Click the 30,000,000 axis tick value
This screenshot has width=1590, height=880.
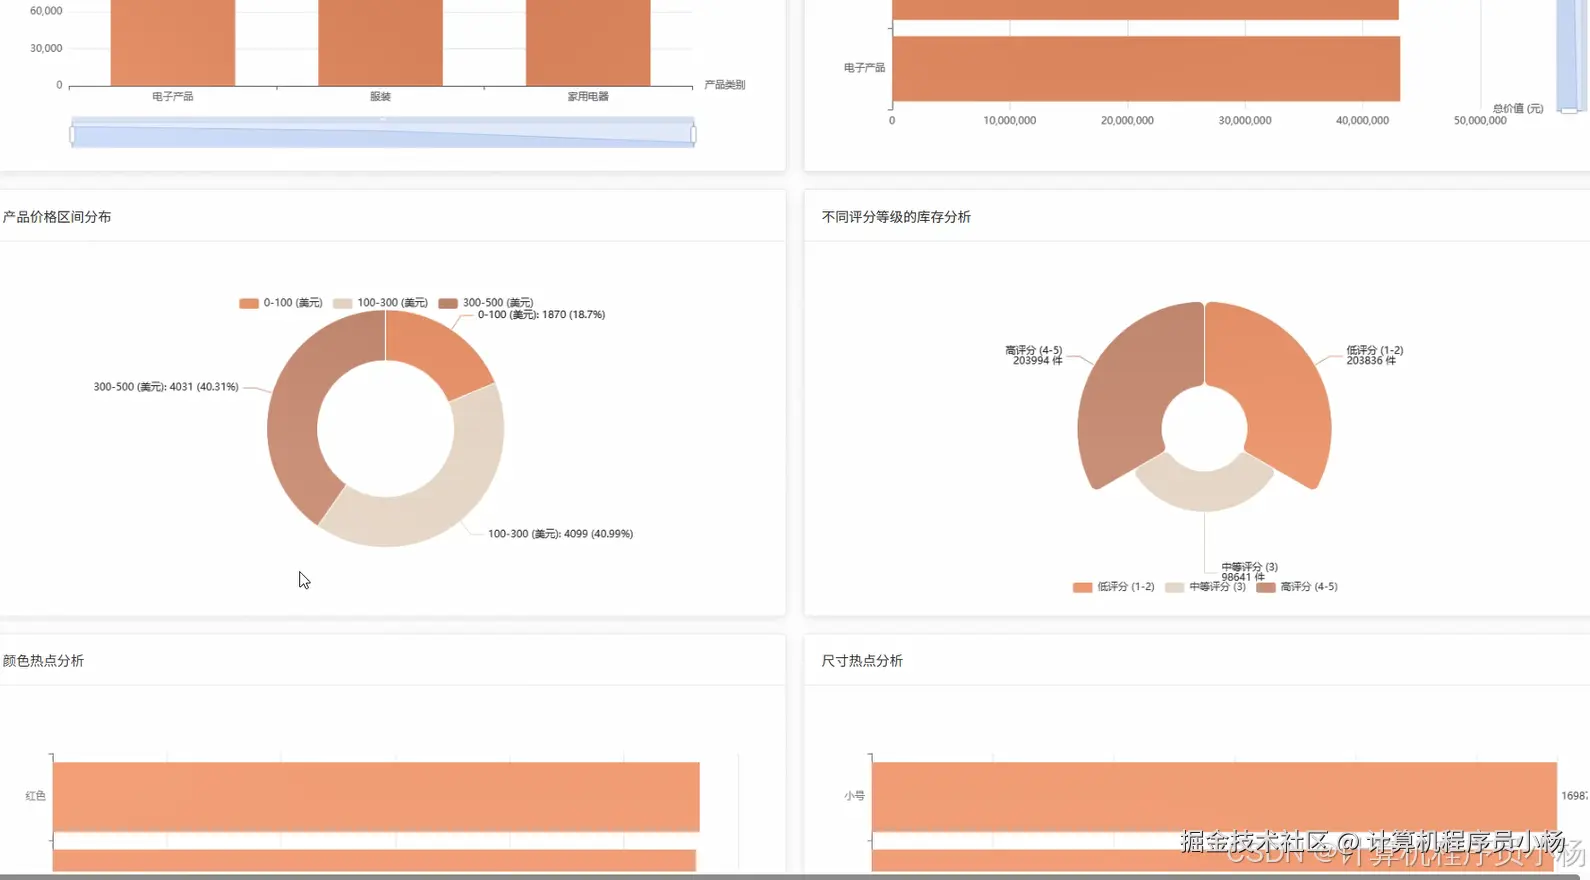(1245, 120)
